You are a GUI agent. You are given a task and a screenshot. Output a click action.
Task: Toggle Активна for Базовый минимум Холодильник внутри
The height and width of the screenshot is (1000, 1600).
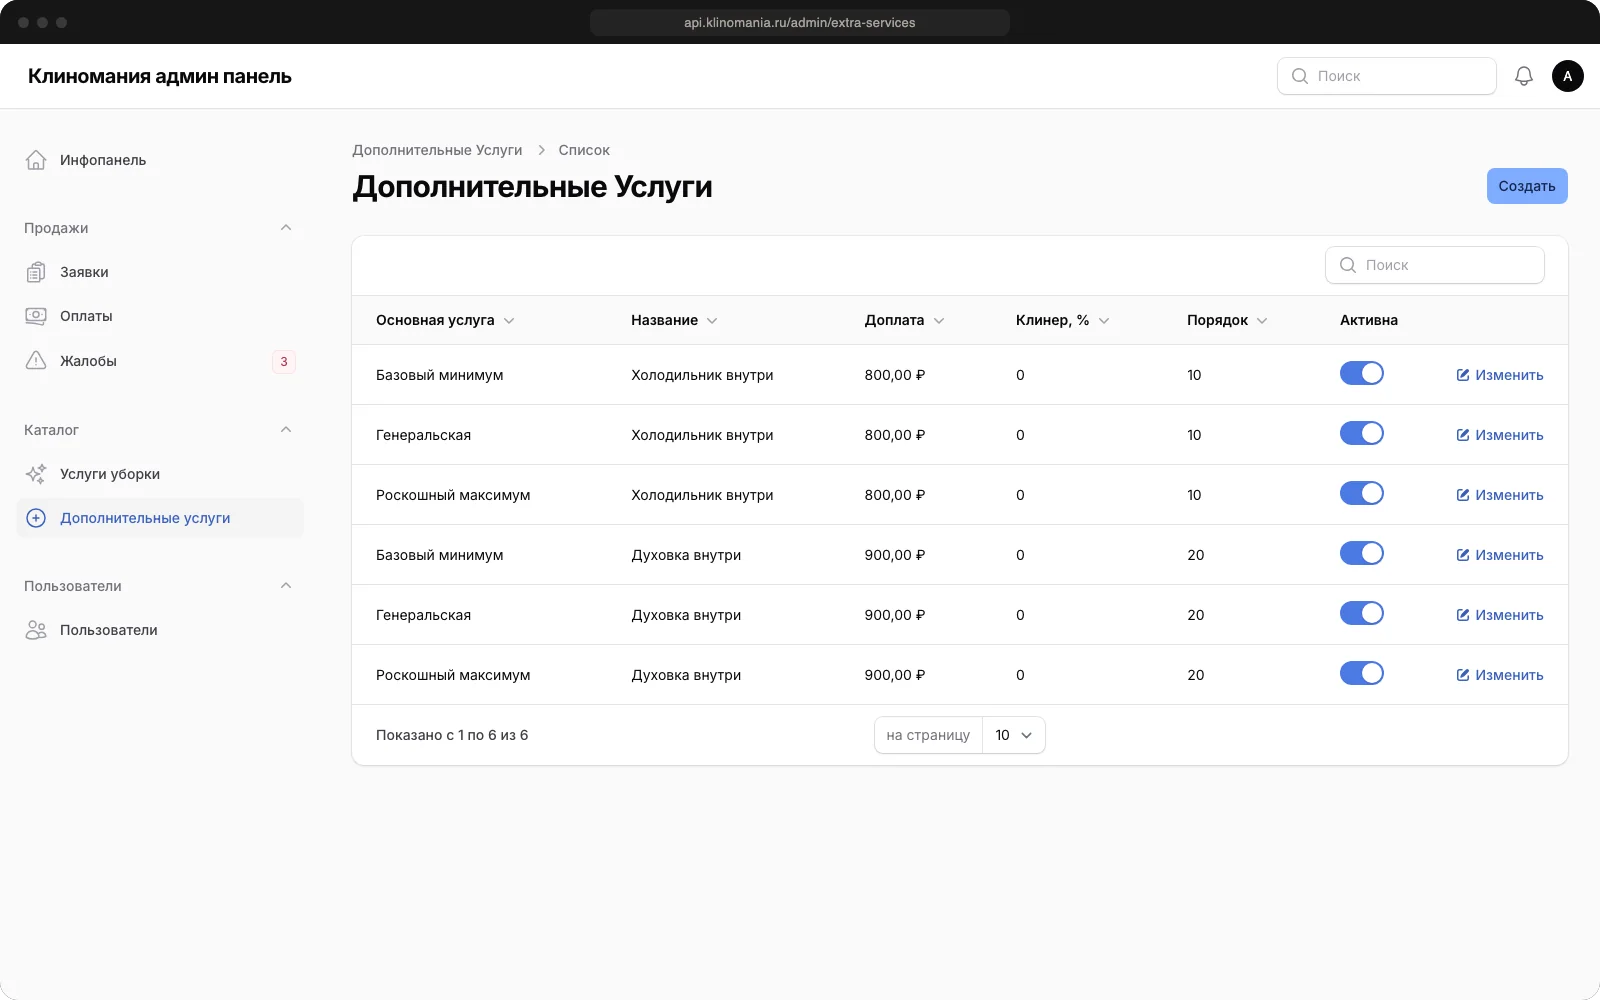point(1362,373)
